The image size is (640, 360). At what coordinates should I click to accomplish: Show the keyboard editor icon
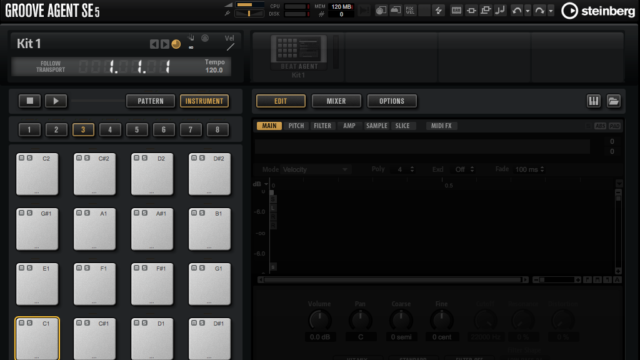[593, 101]
